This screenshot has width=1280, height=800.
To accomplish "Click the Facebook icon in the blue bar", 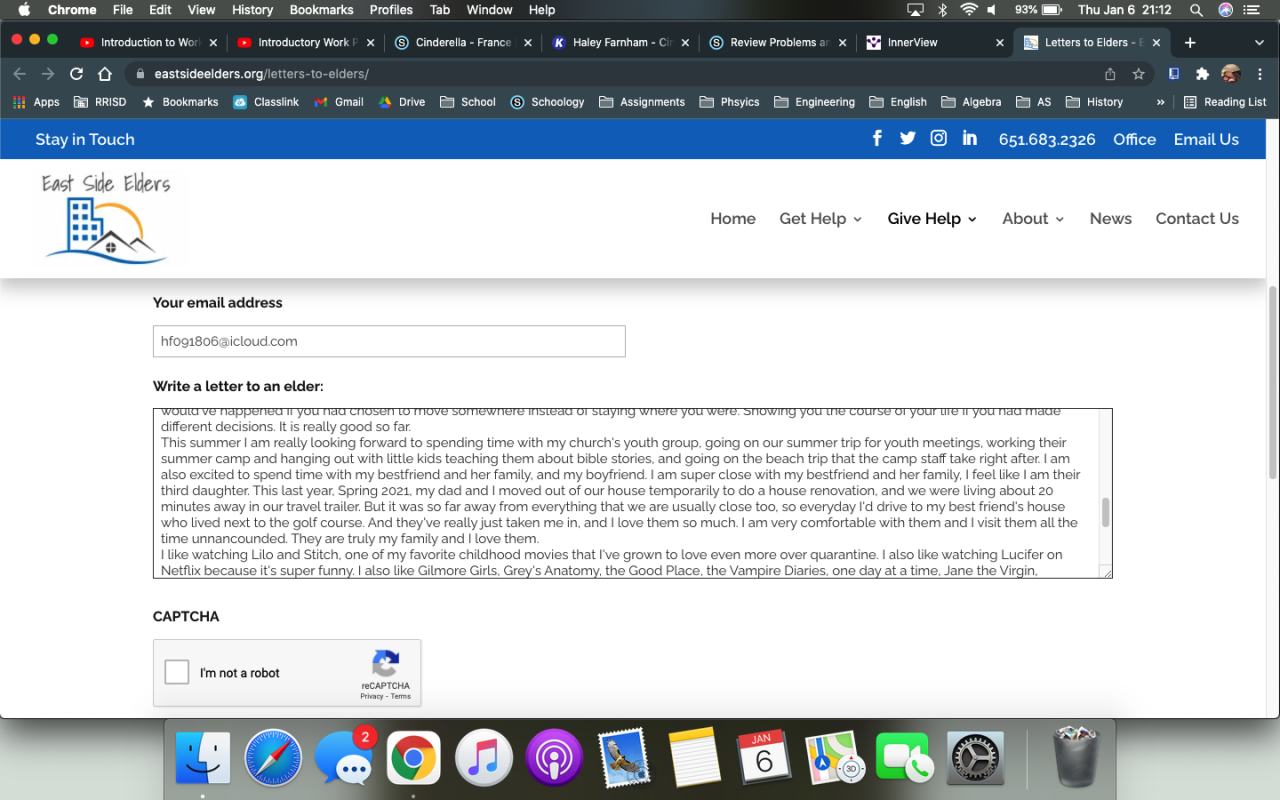I will [x=877, y=139].
